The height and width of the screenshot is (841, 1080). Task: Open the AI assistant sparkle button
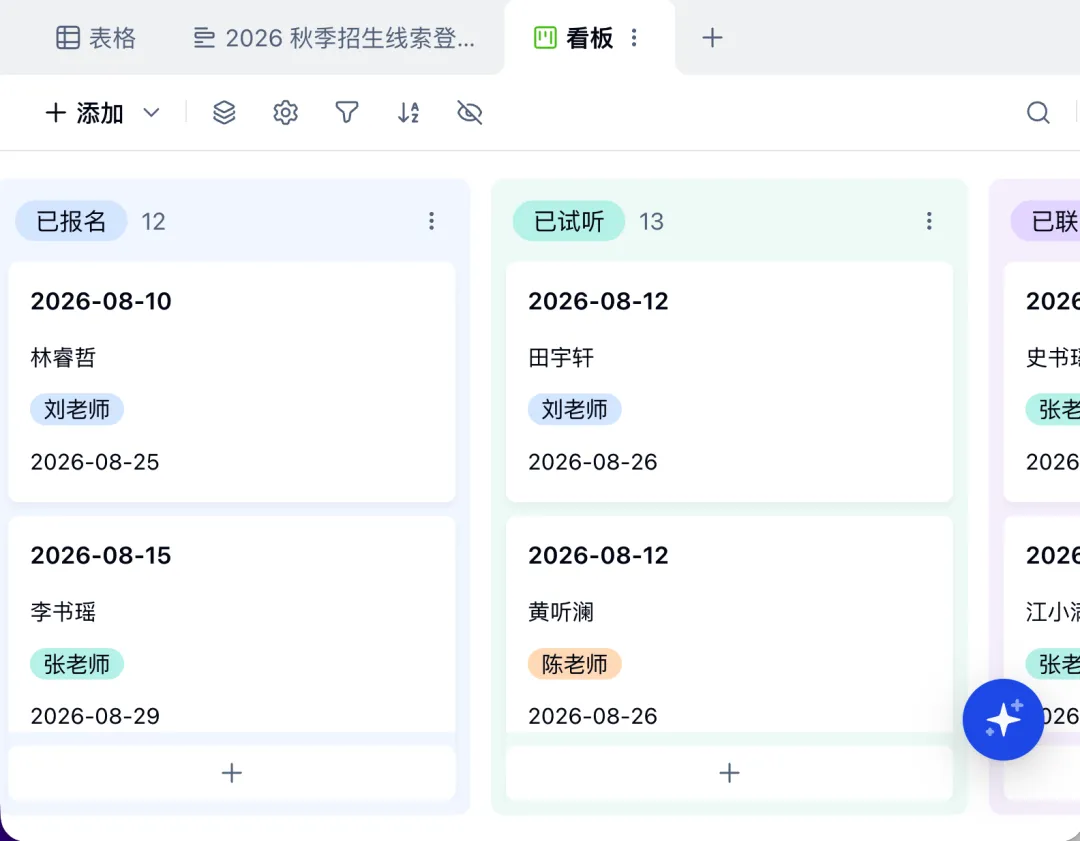pyautogui.click(x=1003, y=720)
